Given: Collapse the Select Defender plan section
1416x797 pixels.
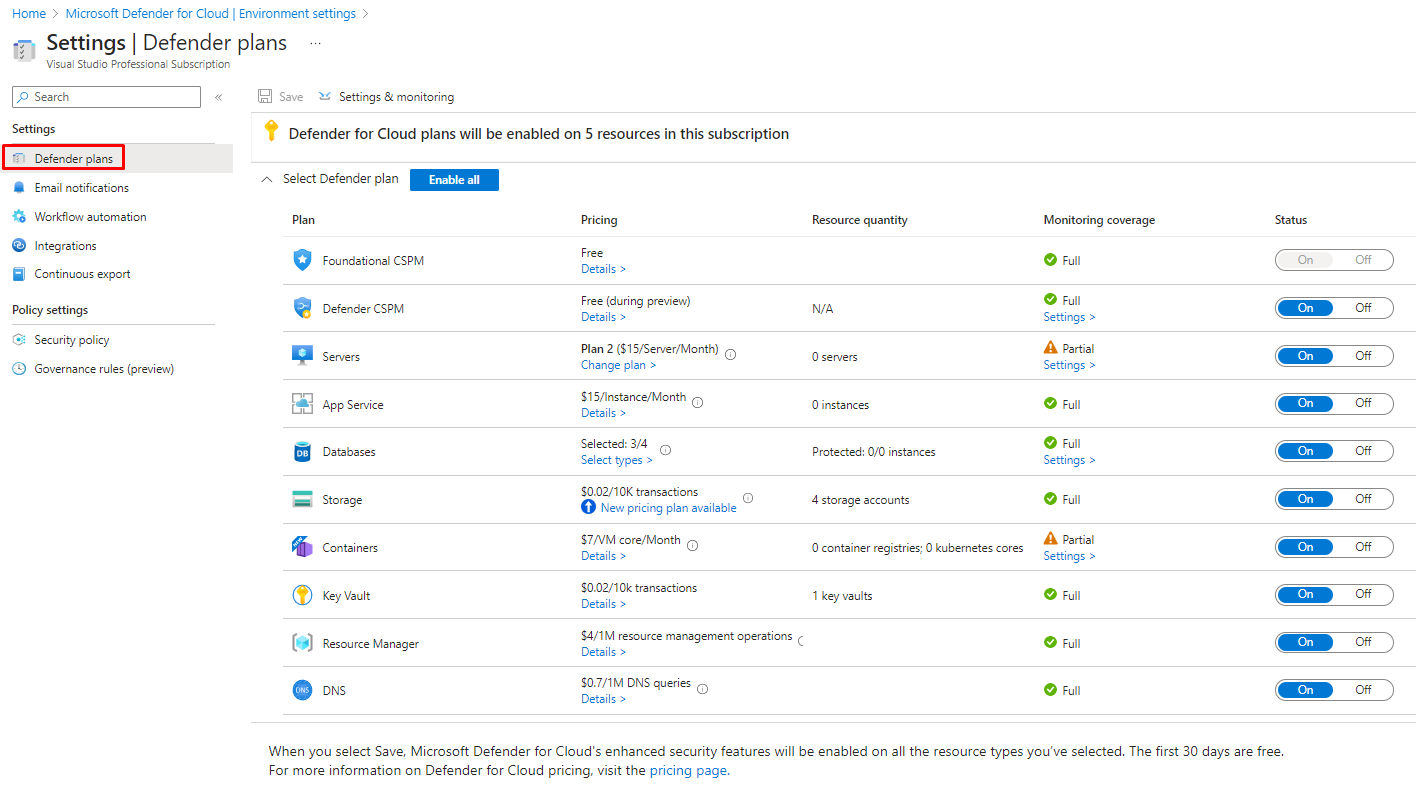Looking at the screenshot, I should (x=266, y=179).
